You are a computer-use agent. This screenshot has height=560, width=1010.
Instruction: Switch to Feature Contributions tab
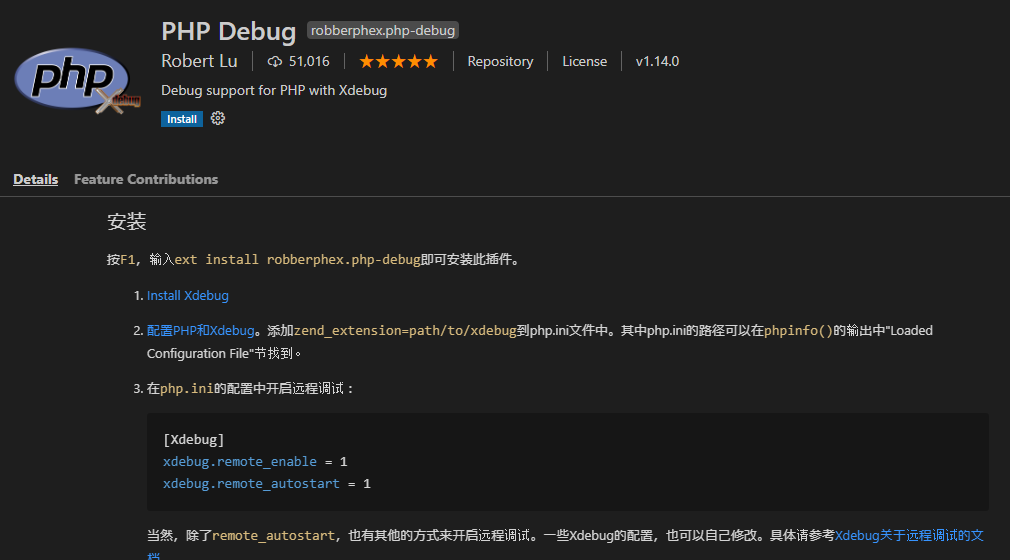pyautogui.click(x=146, y=179)
